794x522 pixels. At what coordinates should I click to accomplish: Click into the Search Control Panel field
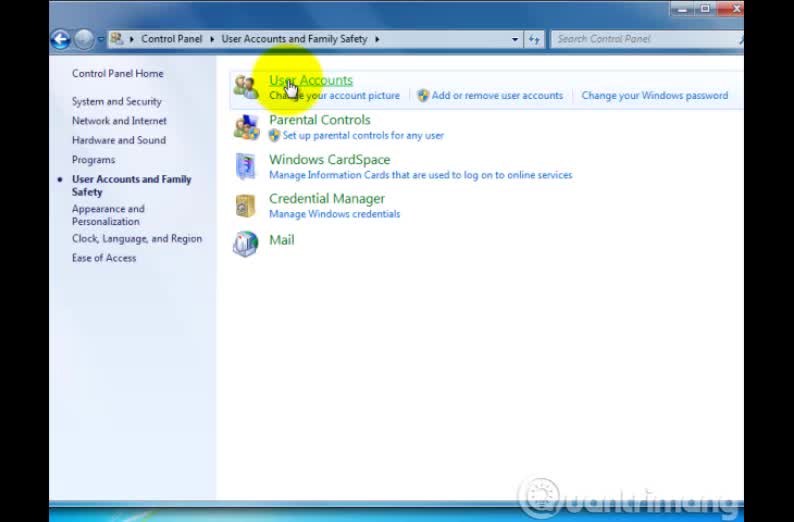click(x=647, y=39)
